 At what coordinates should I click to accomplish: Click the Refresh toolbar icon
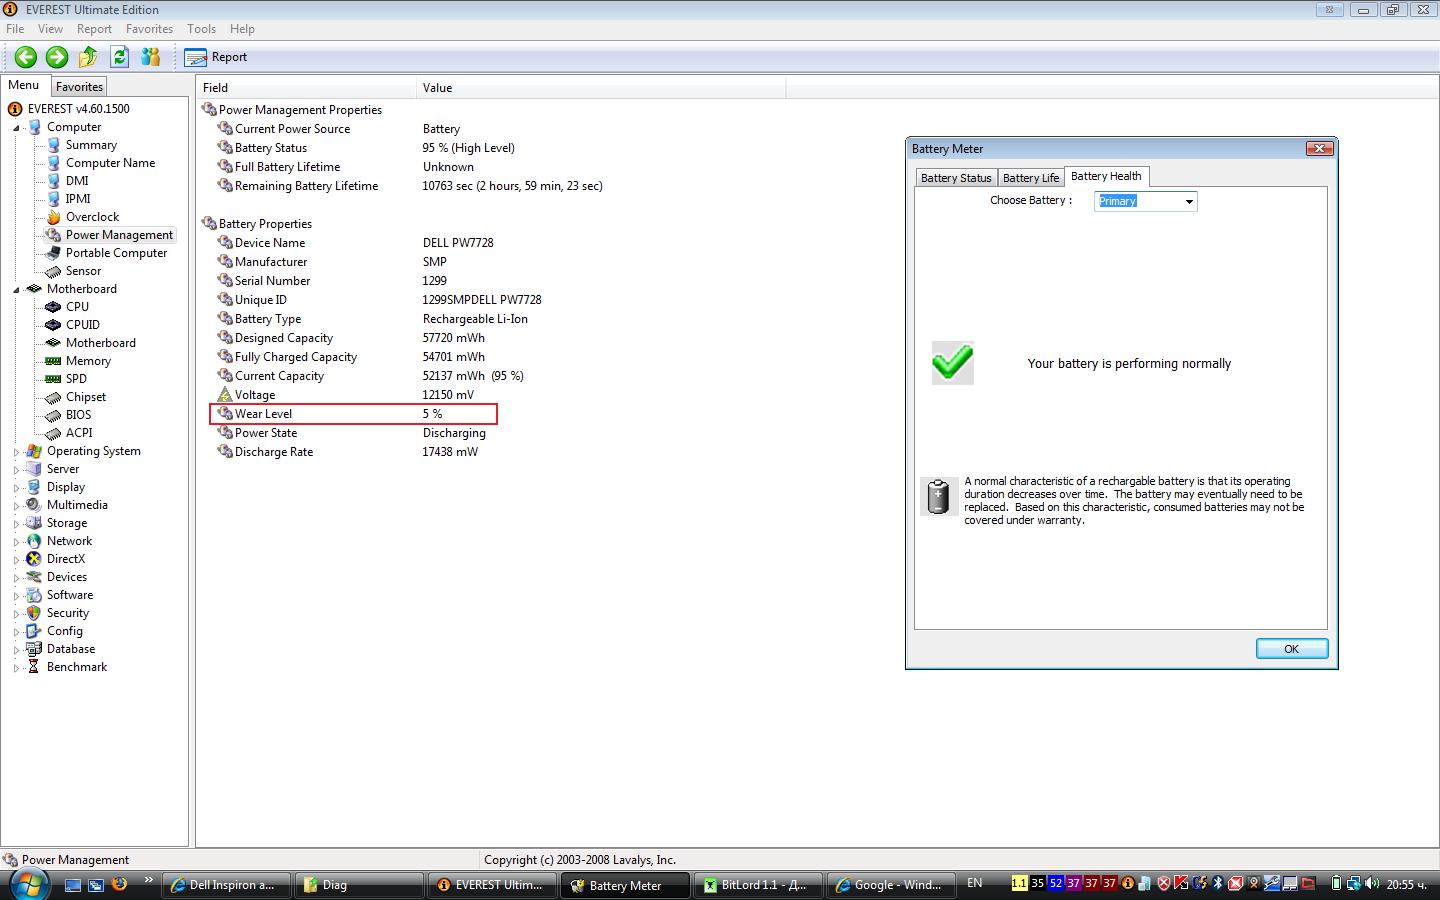(x=120, y=57)
